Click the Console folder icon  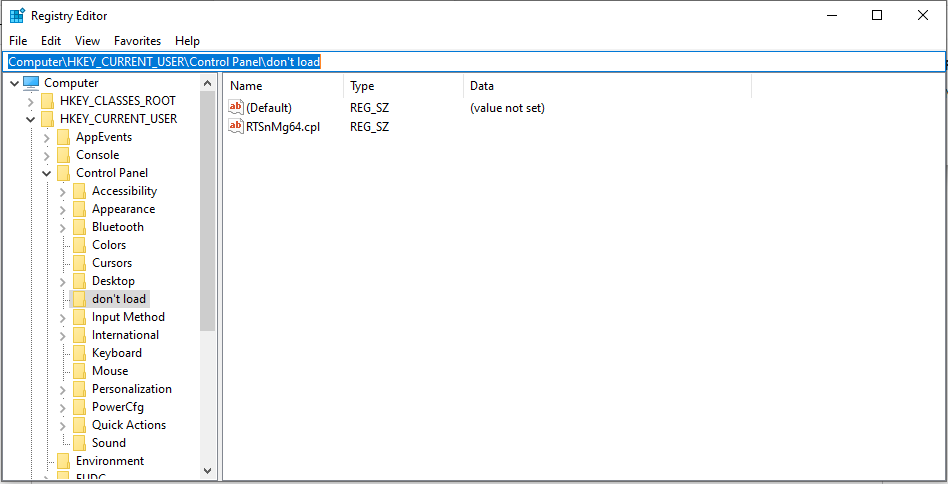(63, 155)
